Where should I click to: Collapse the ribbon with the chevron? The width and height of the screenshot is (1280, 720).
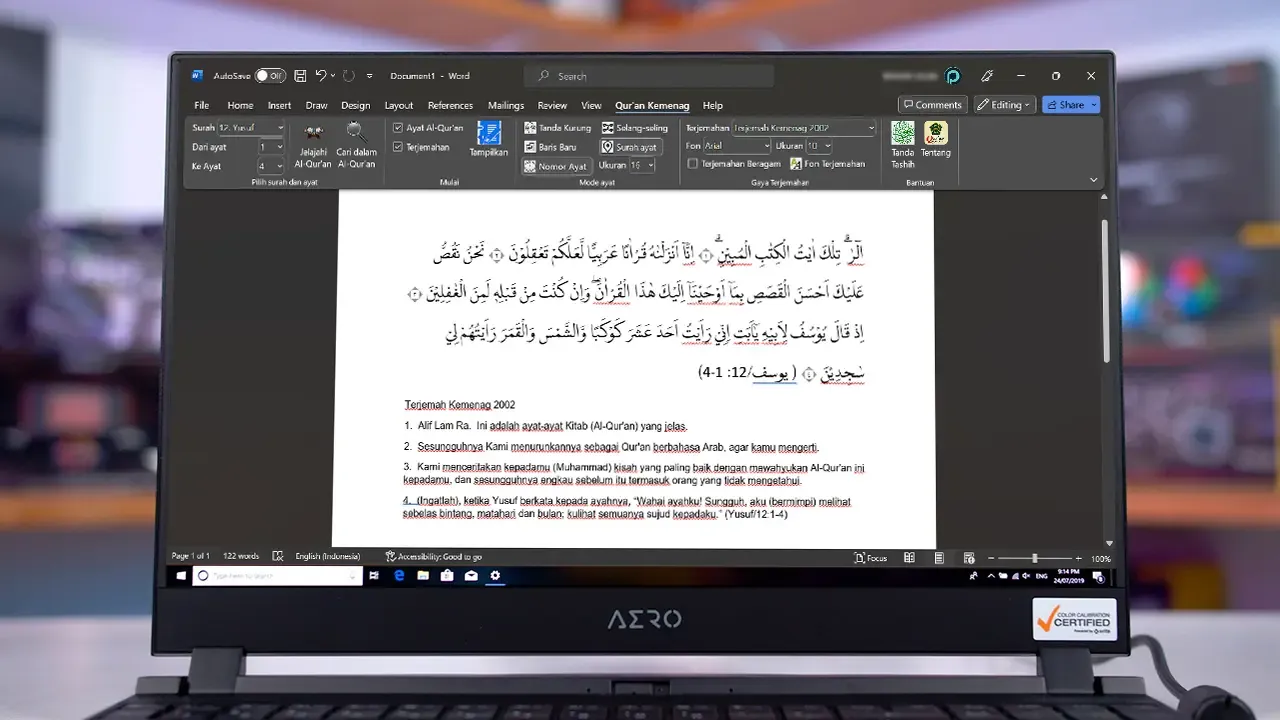coord(1093,181)
